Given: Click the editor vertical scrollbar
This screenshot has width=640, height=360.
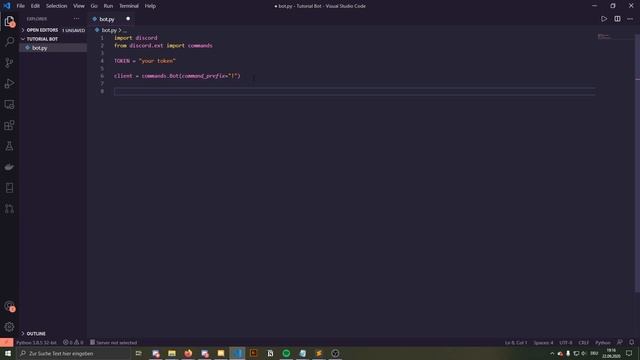Looking at the screenshot, I should tap(637, 163).
